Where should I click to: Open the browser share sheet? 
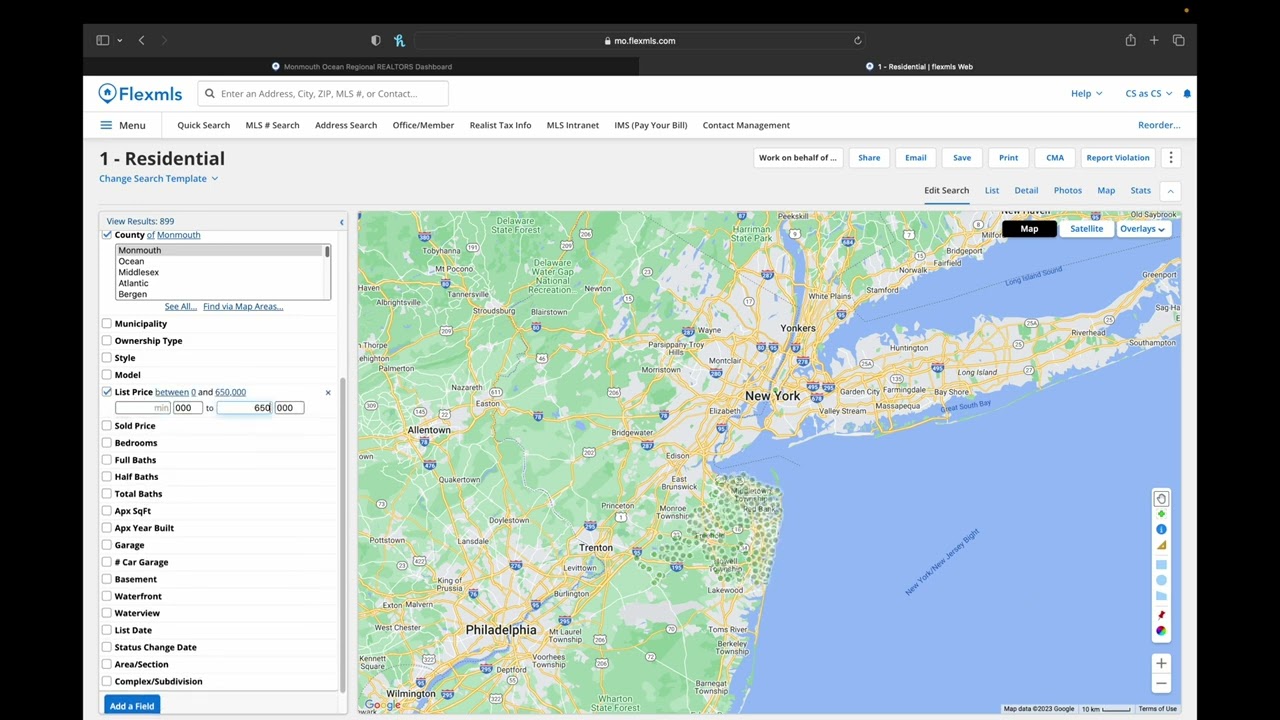[1130, 41]
